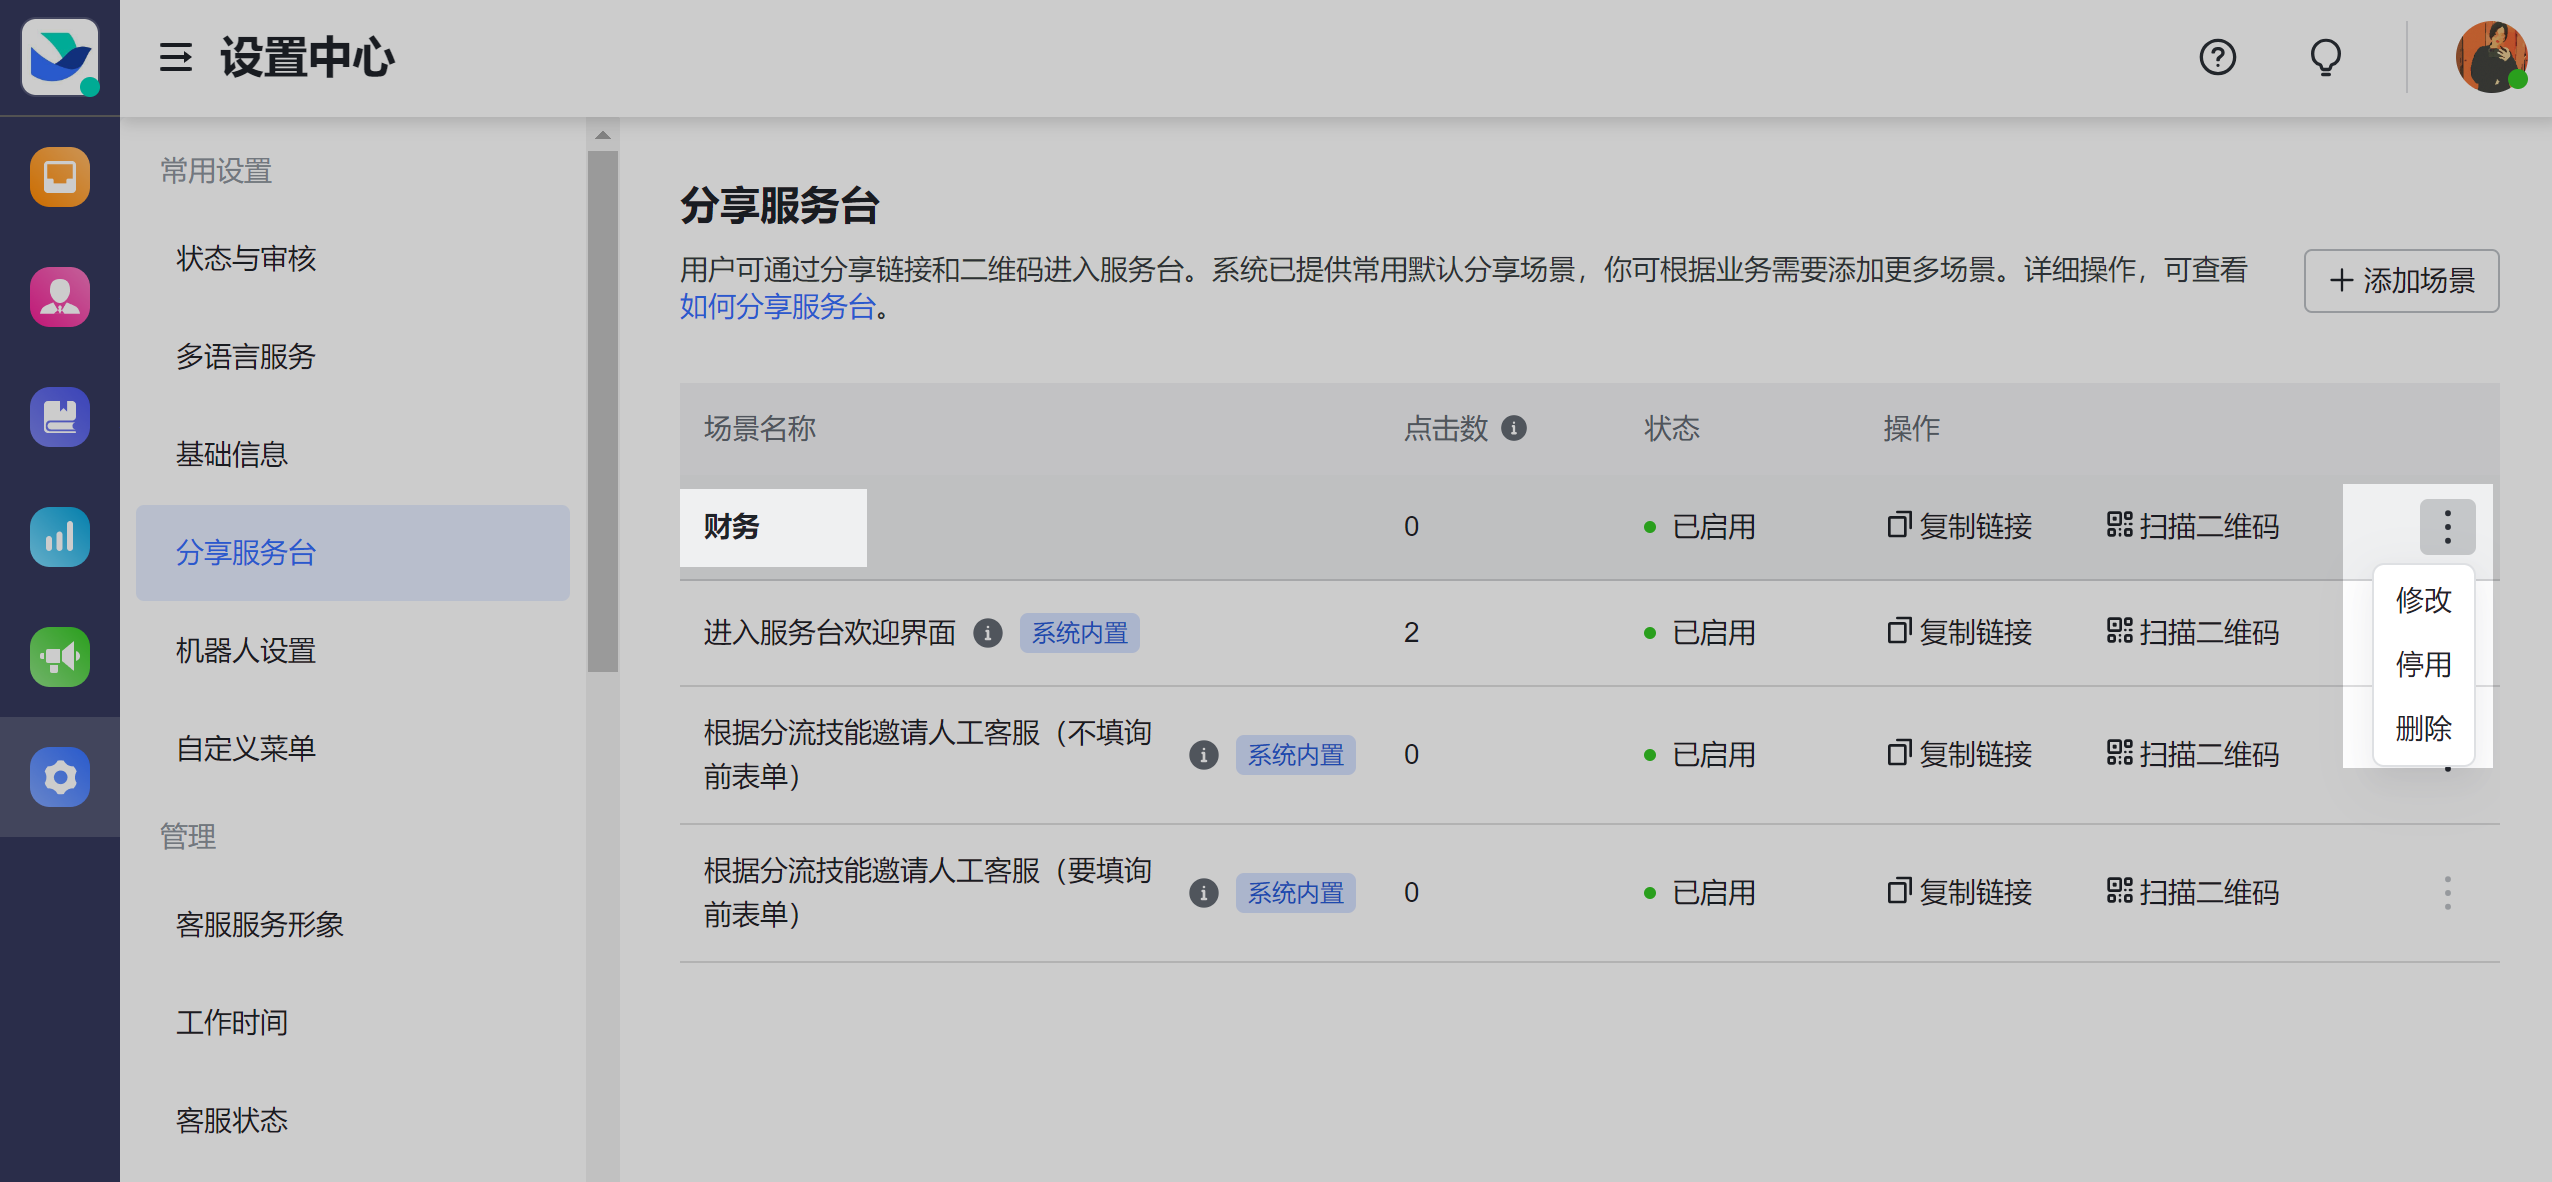This screenshot has width=2552, height=1182.
Task: Scan QR code for 不填询前表单 scene
Action: [2192, 755]
